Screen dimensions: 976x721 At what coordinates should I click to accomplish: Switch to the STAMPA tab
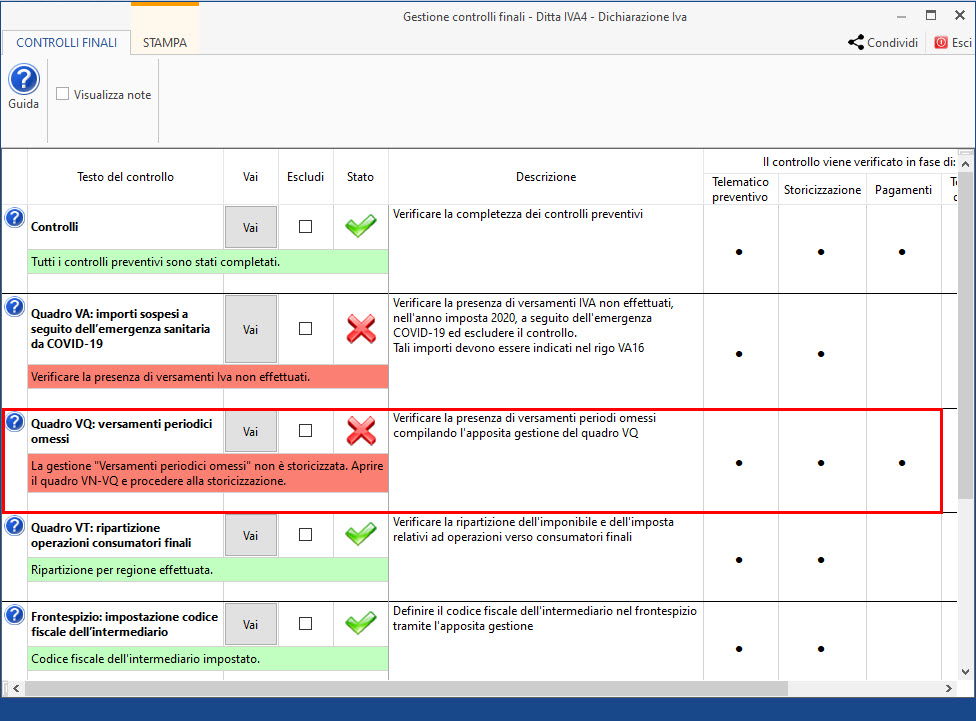[x=164, y=43]
